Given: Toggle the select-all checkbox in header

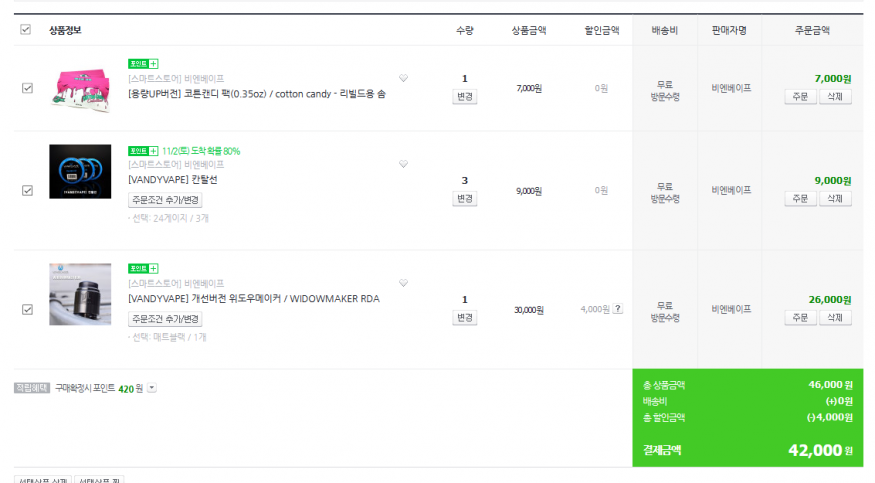Looking at the screenshot, I should (x=26, y=30).
